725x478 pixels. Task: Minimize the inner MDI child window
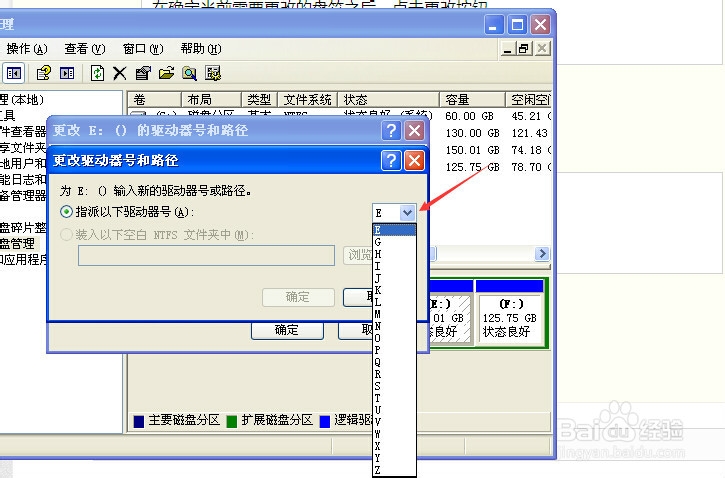(x=508, y=49)
